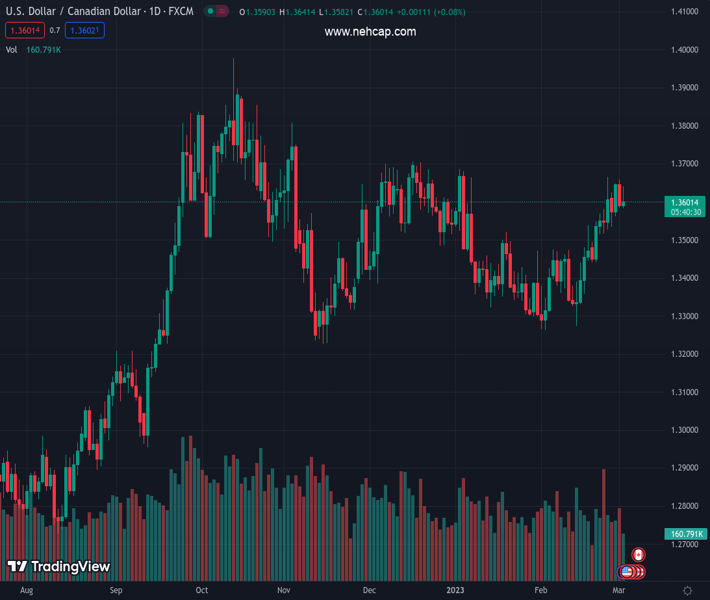This screenshot has height=600, width=710.
Task: Click the www.nehcap.com watermark text
Action: [370, 32]
